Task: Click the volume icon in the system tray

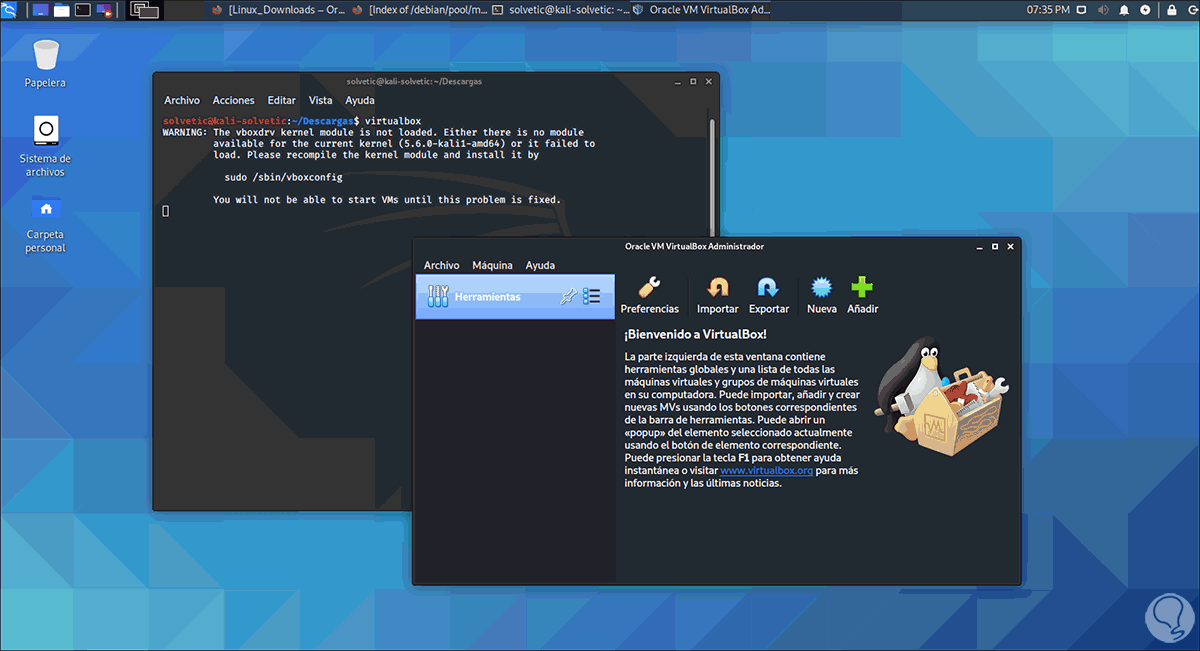Action: click(x=1103, y=9)
